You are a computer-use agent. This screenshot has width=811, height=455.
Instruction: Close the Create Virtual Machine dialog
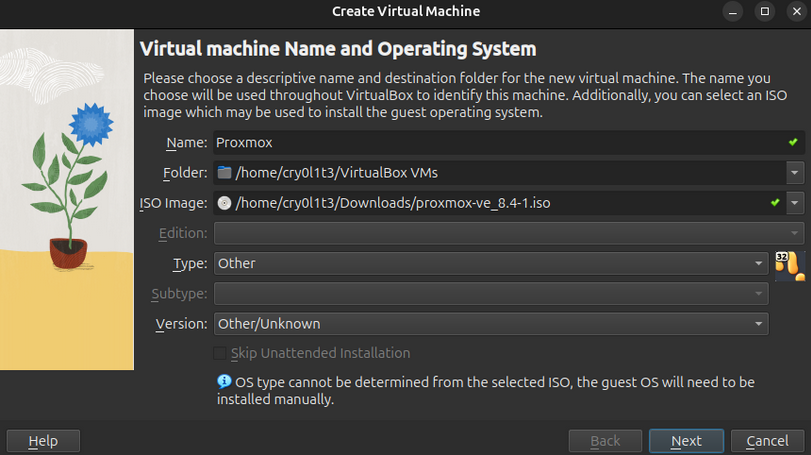[x=794, y=12]
